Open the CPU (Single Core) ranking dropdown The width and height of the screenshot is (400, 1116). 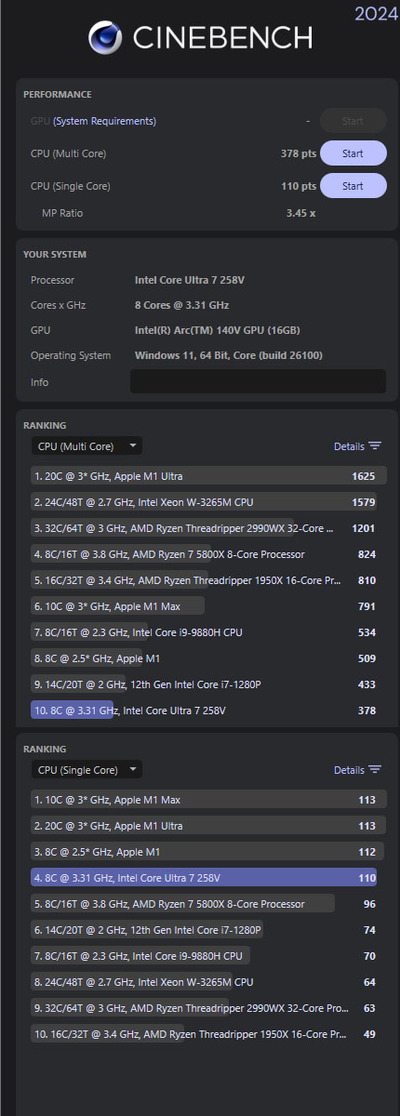[x=87, y=770]
